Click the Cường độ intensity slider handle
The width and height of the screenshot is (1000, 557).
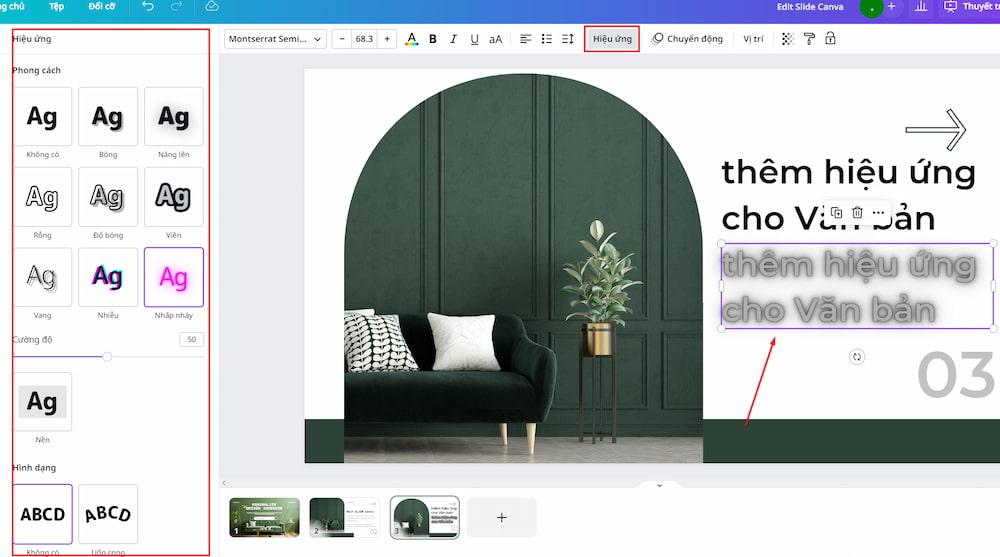(x=107, y=357)
